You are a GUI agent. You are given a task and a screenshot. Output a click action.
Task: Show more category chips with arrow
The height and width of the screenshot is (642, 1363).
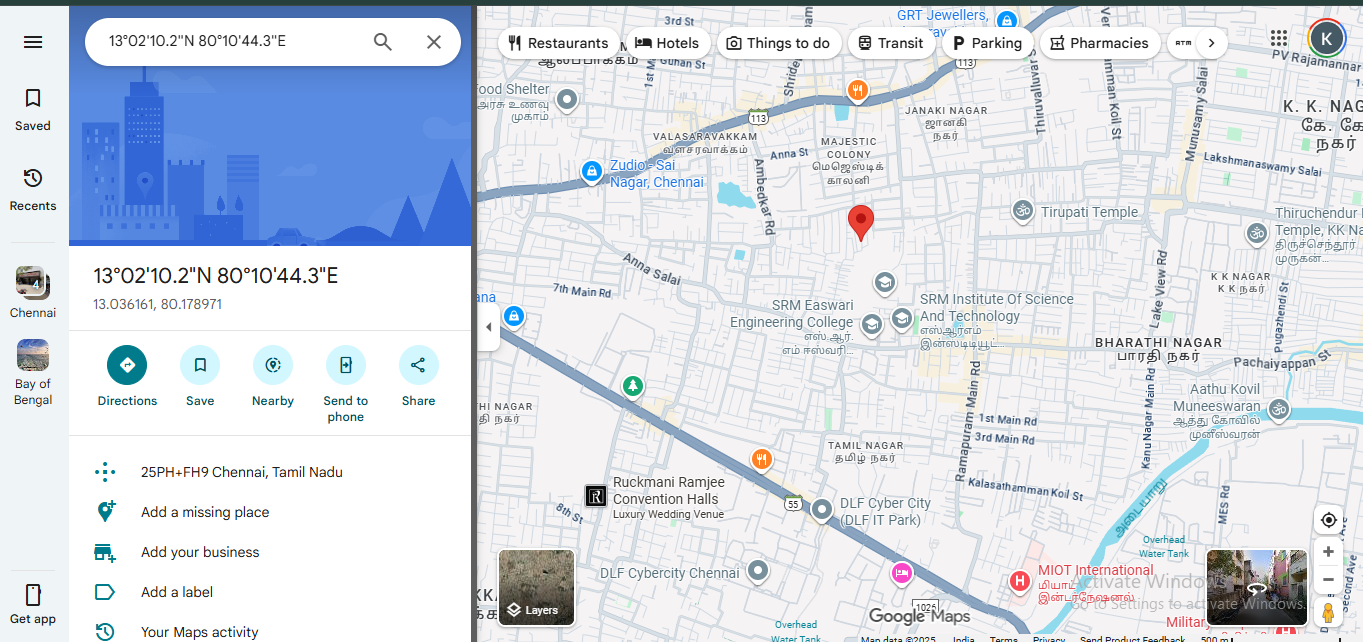click(1212, 43)
